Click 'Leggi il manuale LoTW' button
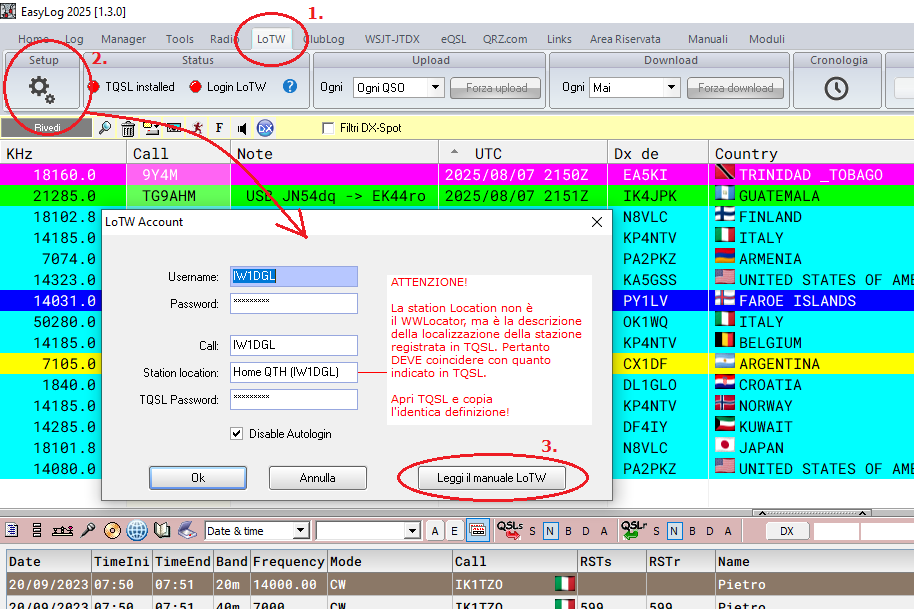 pyautogui.click(x=491, y=478)
